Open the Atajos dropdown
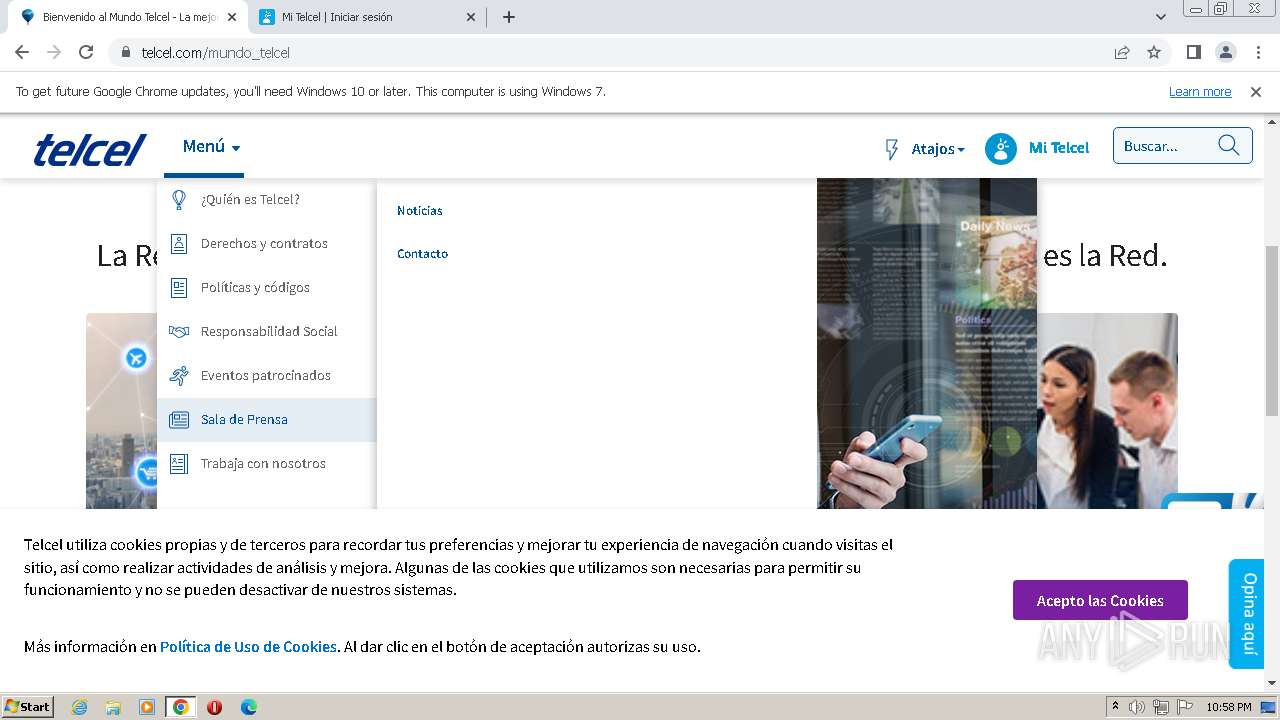1280x720 pixels. [x=938, y=149]
